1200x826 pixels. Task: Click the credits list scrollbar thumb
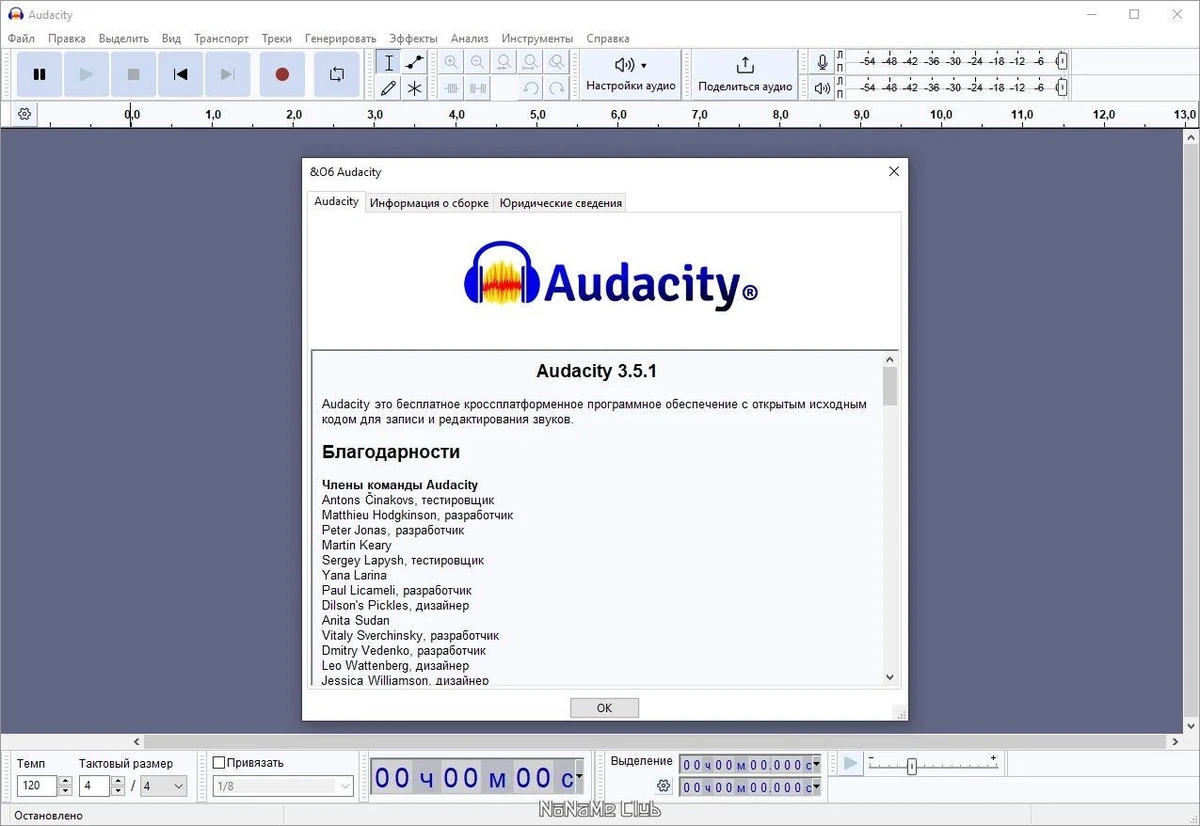coord(890,386)
